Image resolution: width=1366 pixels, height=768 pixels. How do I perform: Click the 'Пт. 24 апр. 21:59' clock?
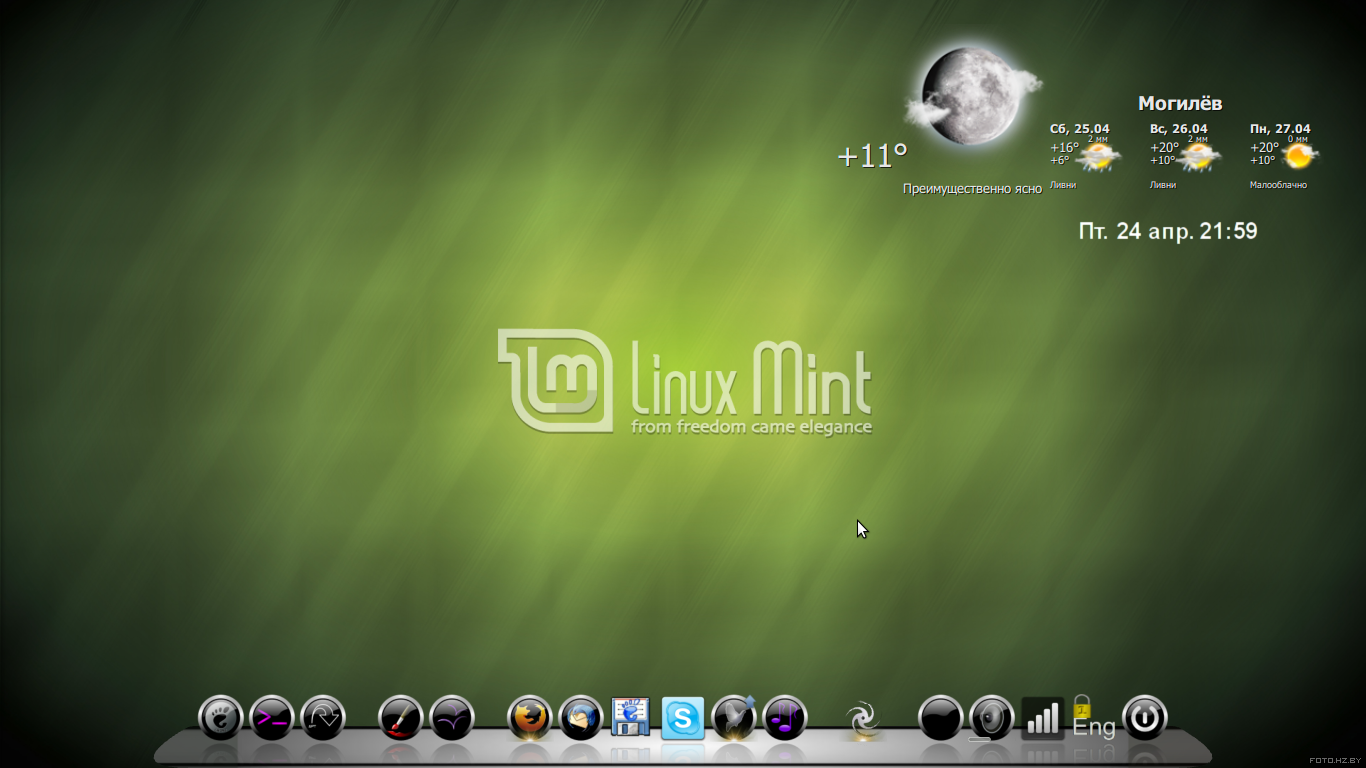point(1168,231)
